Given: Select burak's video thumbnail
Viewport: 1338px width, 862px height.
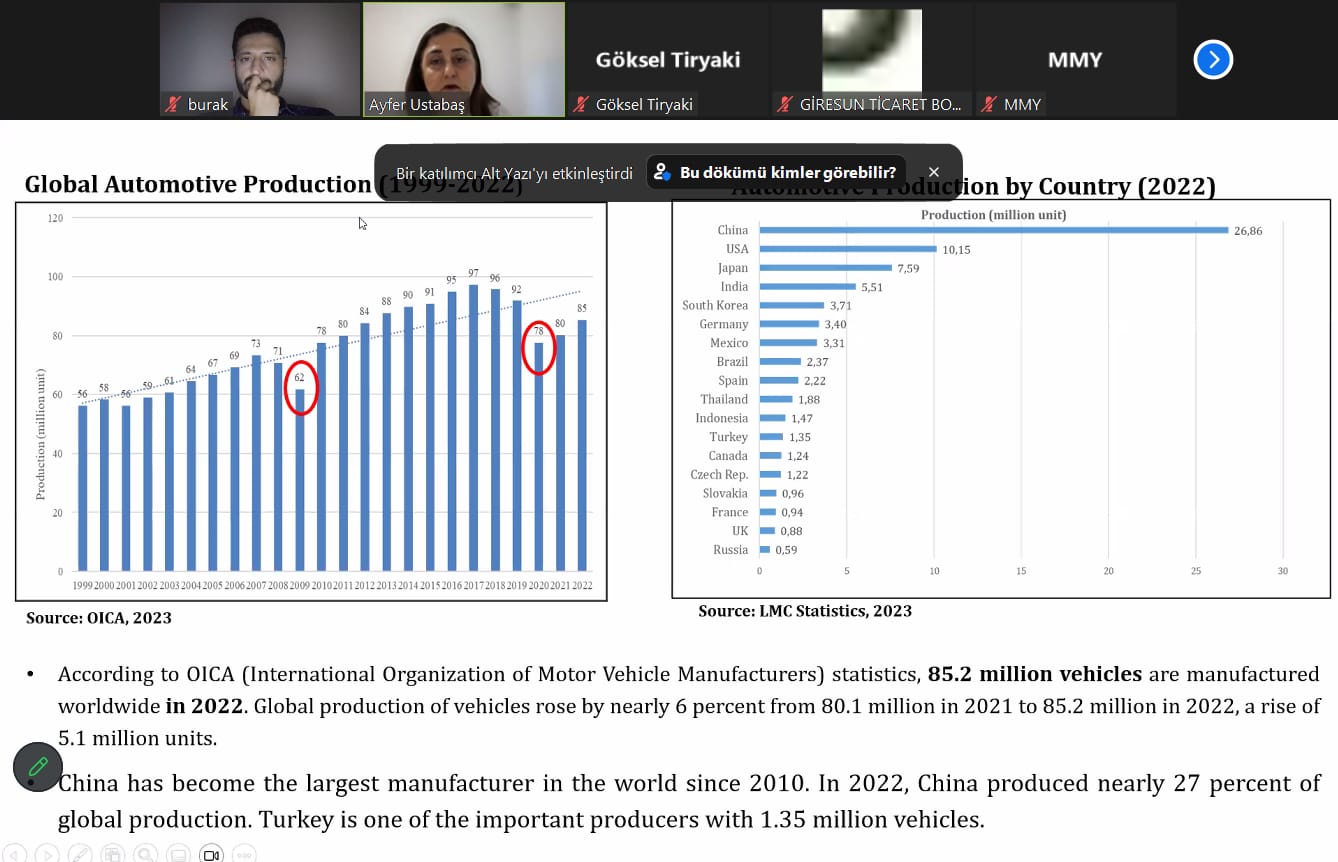Looking at the screenshot, I should [x=259, y=58].
